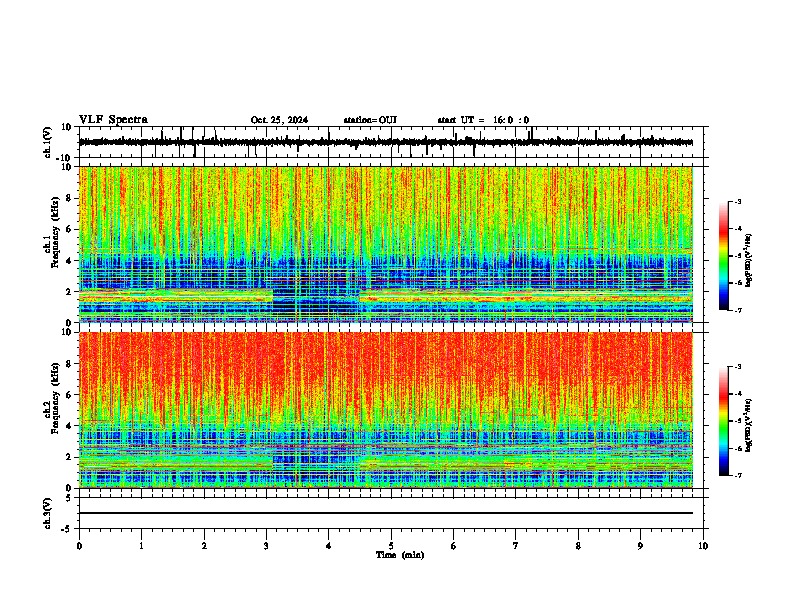Click the "1" tick label on time axis
This screenshot has height=612, width=792.
pyautogui.click(x=141, y=546)
